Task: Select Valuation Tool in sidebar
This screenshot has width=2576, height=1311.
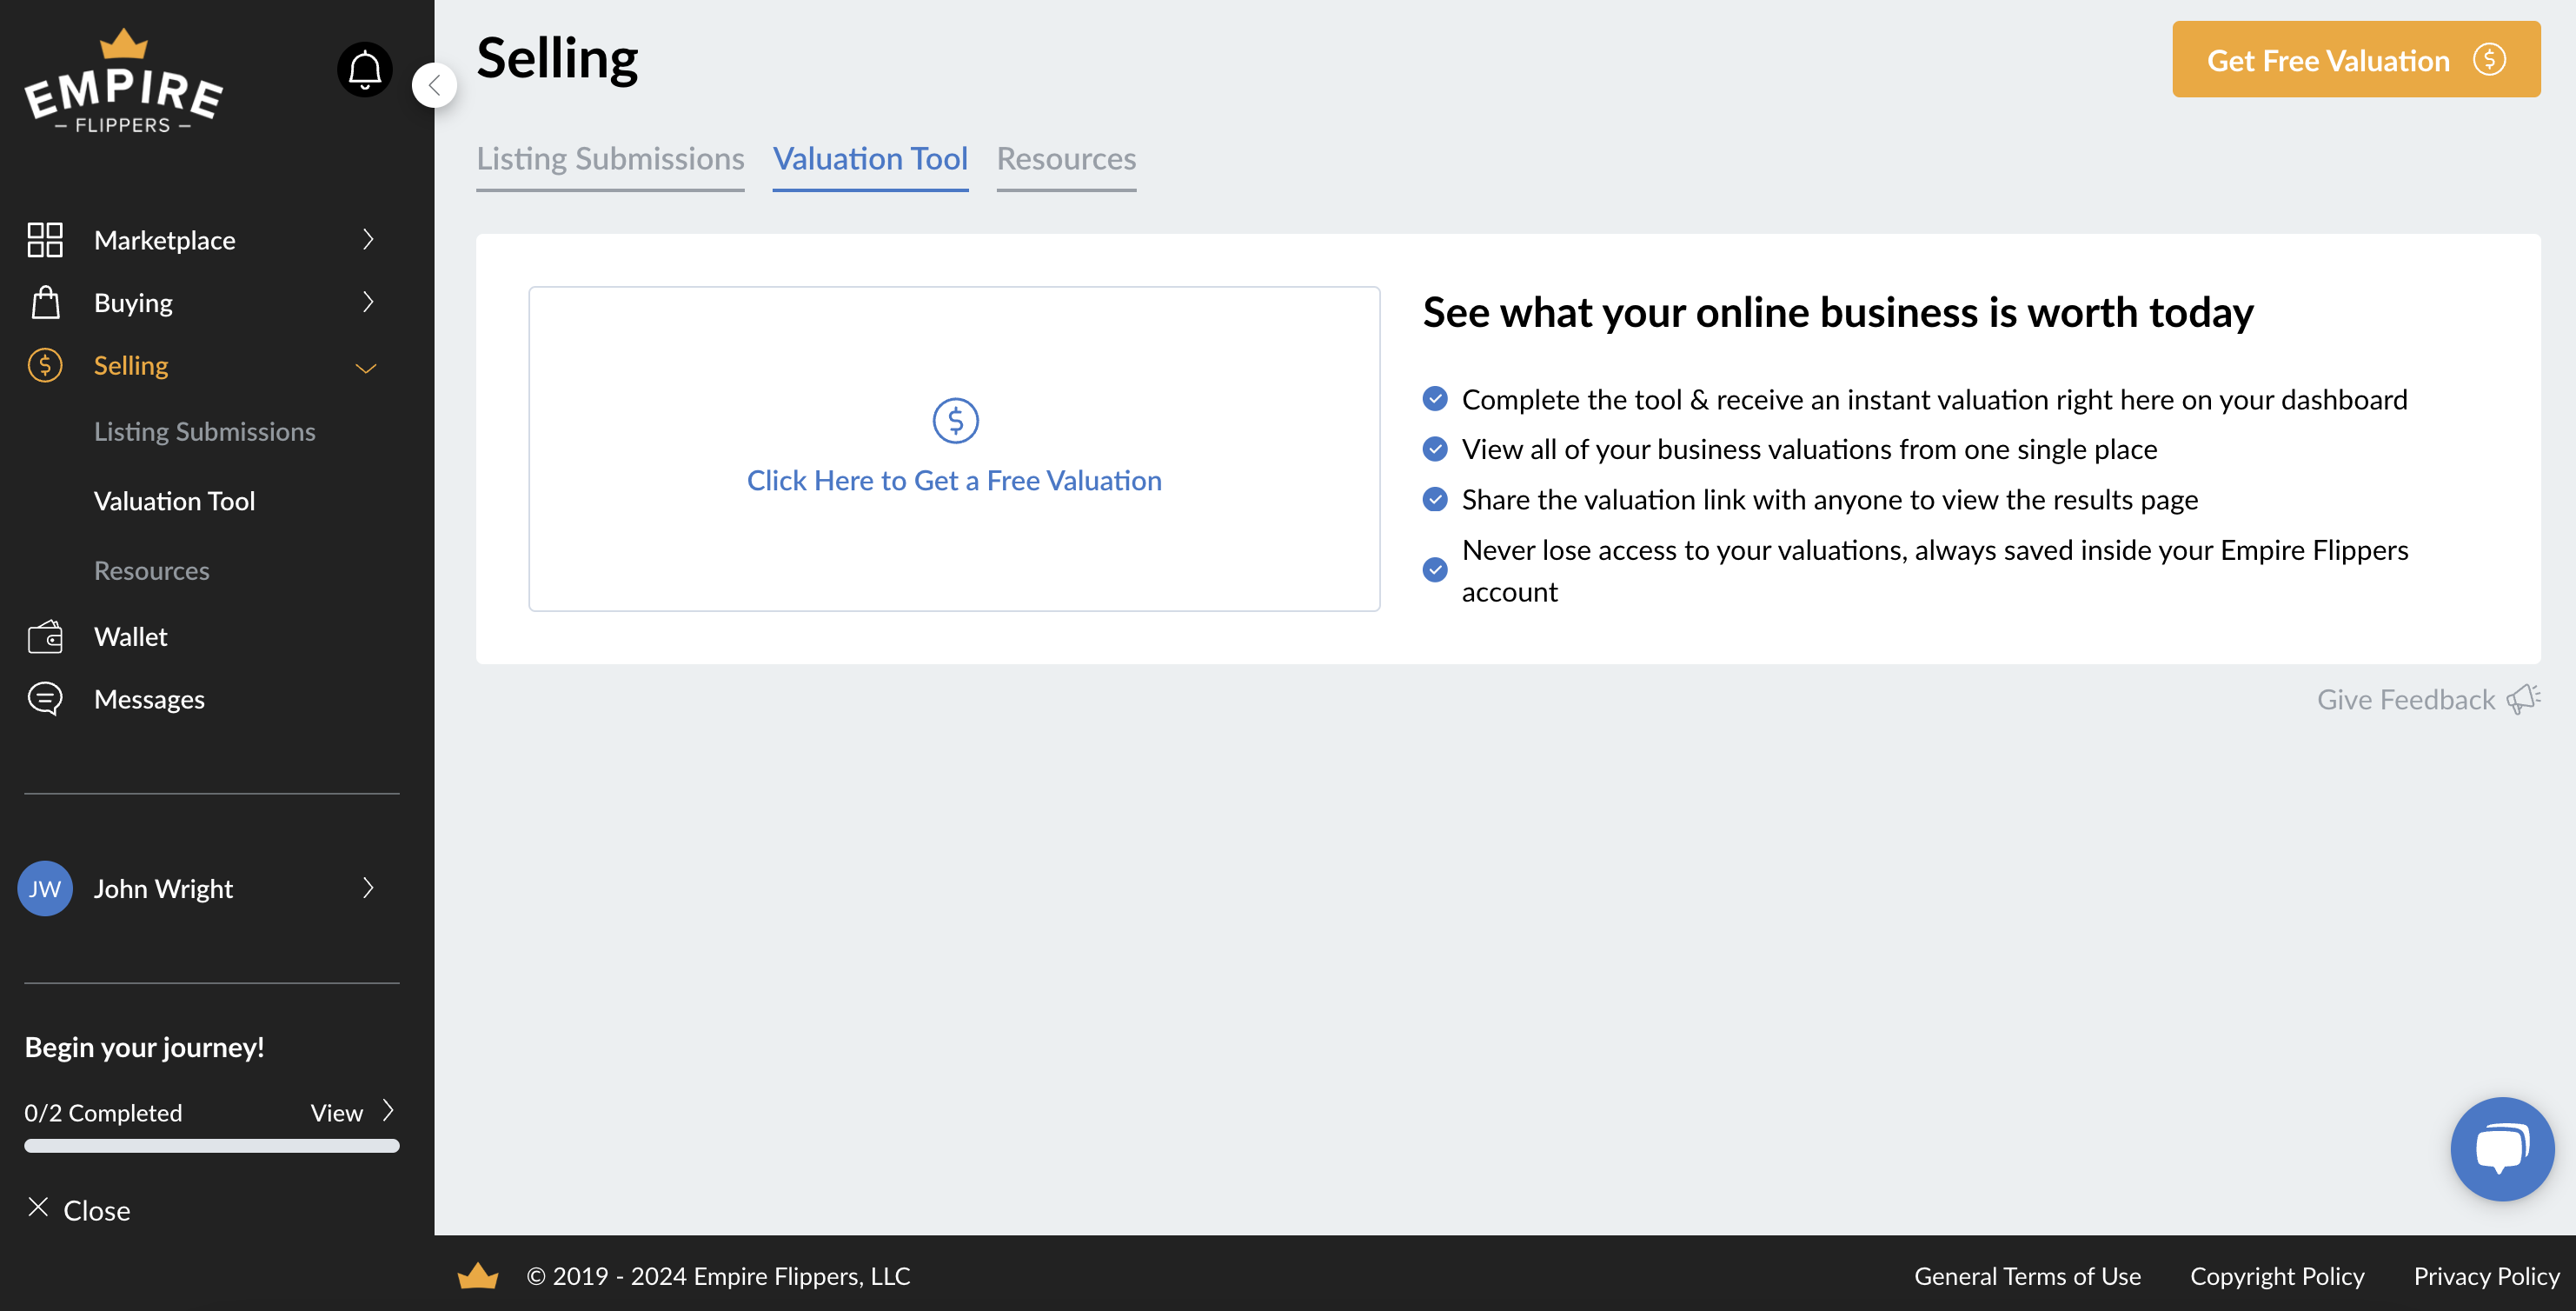Action: click(175, 501)
